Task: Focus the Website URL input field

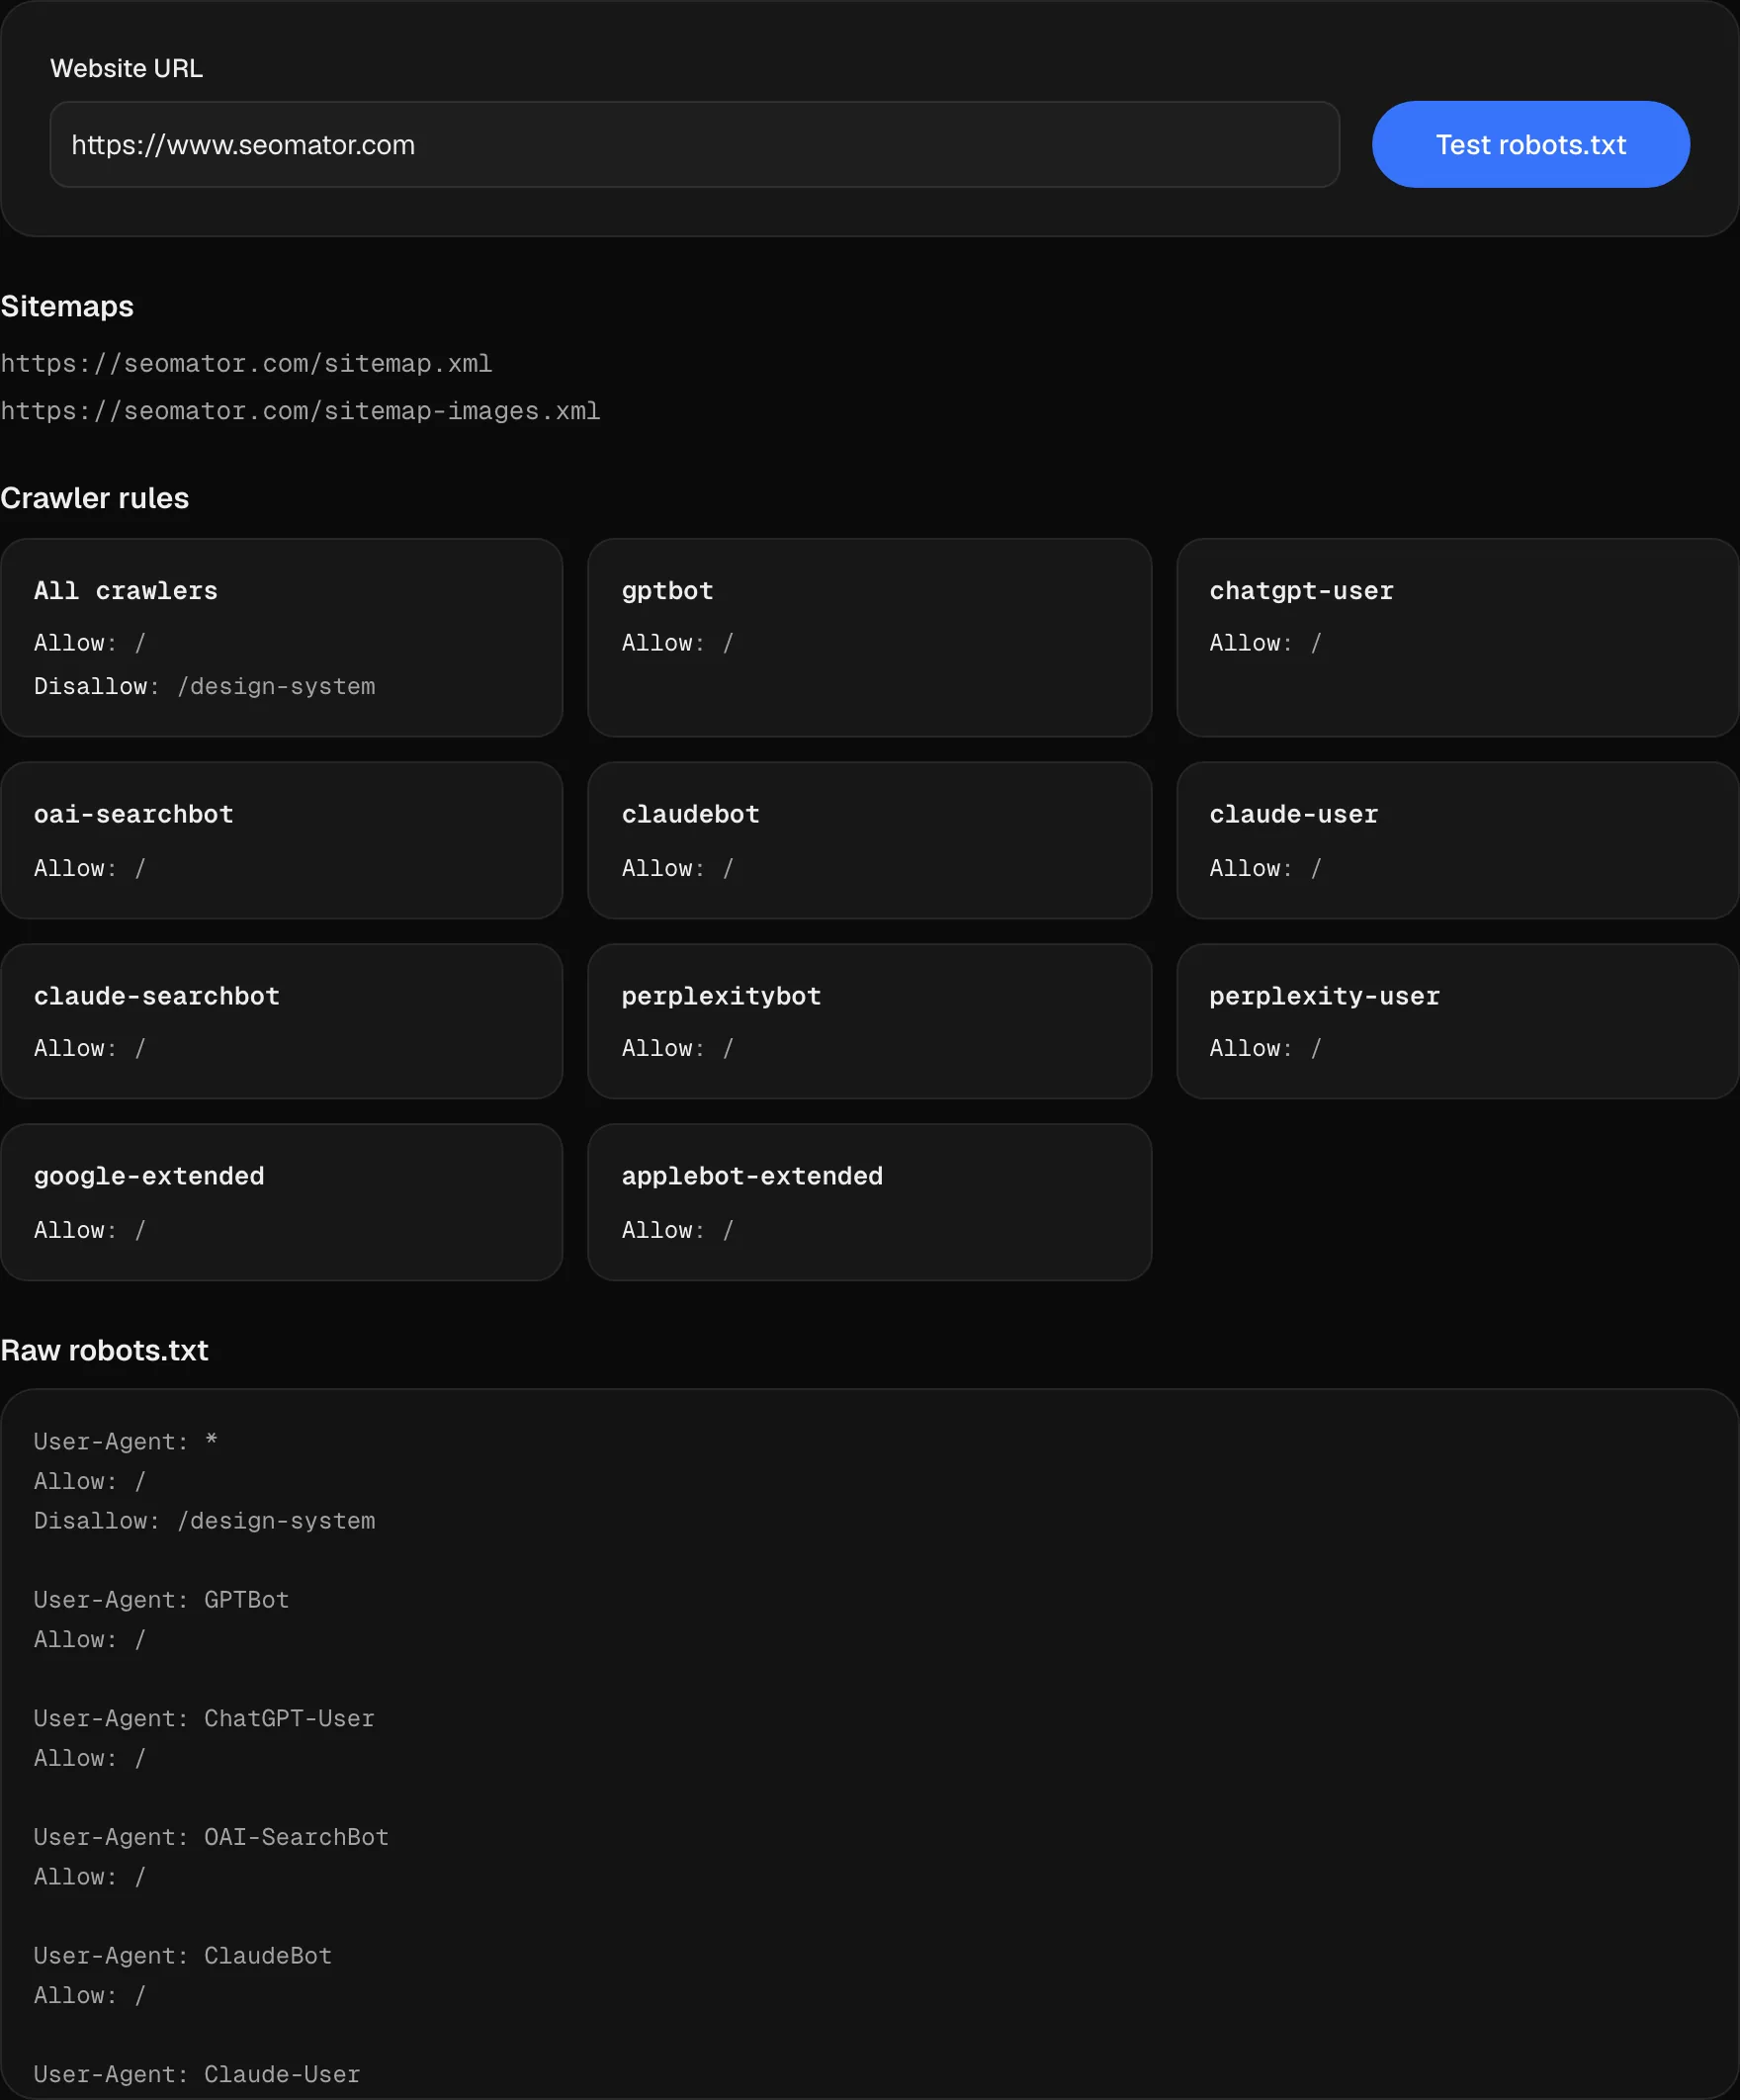Action: [x=694, y=144]
